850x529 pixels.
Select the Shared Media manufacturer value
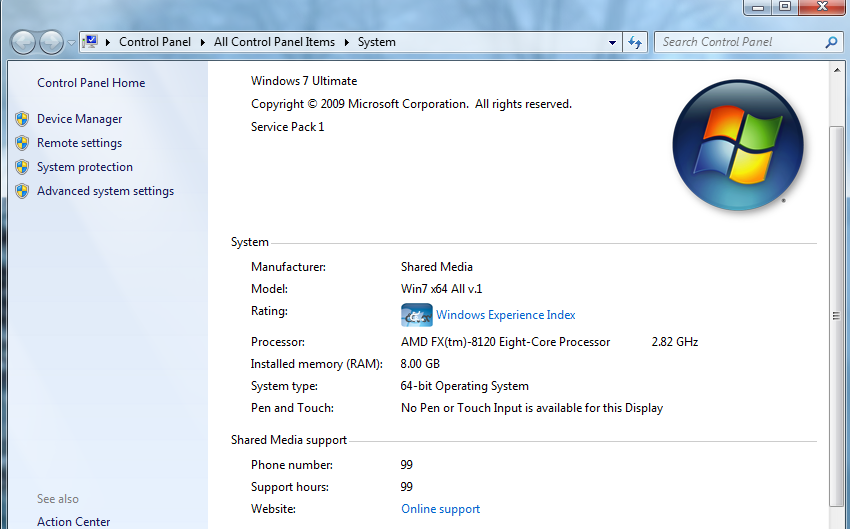437,267
